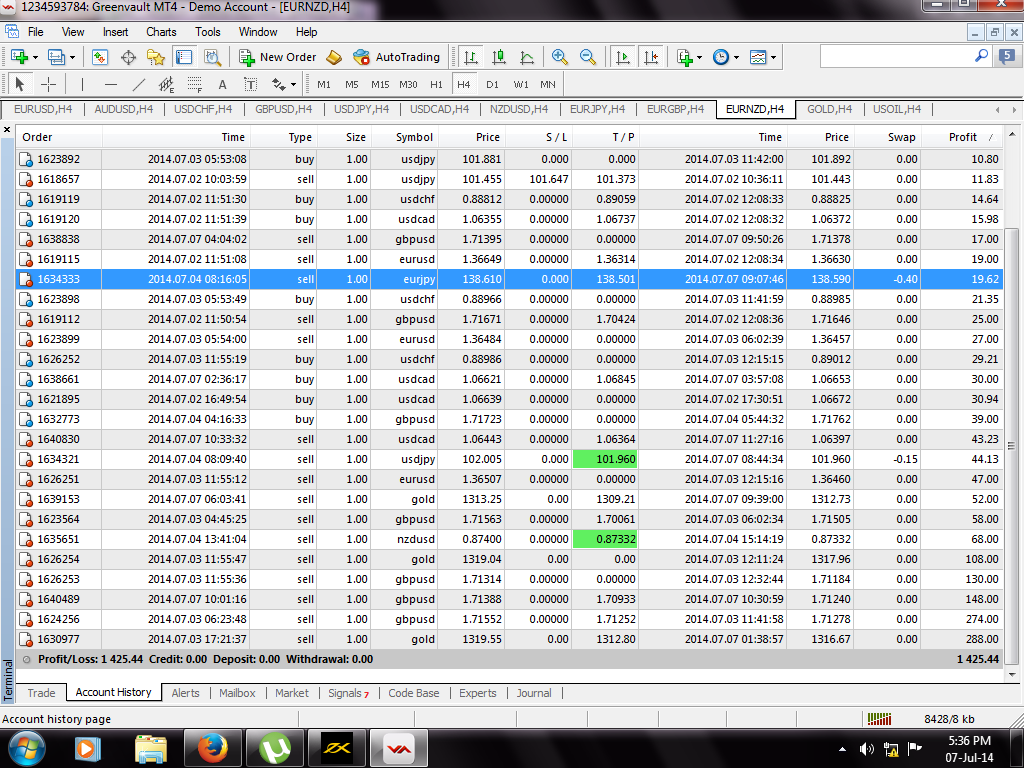Toggle chart auto scroll icon
Screen dimensions: 1024x768
click(x=623, y=57)
